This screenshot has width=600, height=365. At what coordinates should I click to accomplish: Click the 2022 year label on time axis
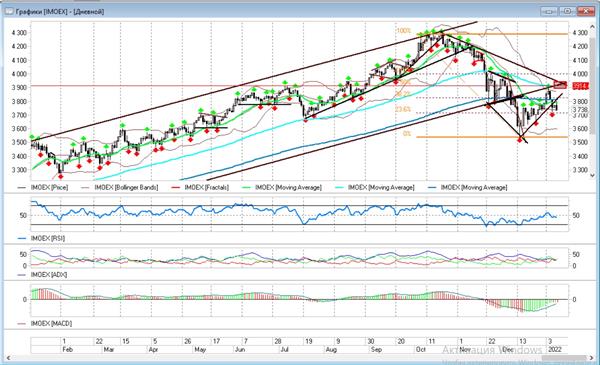555,350
